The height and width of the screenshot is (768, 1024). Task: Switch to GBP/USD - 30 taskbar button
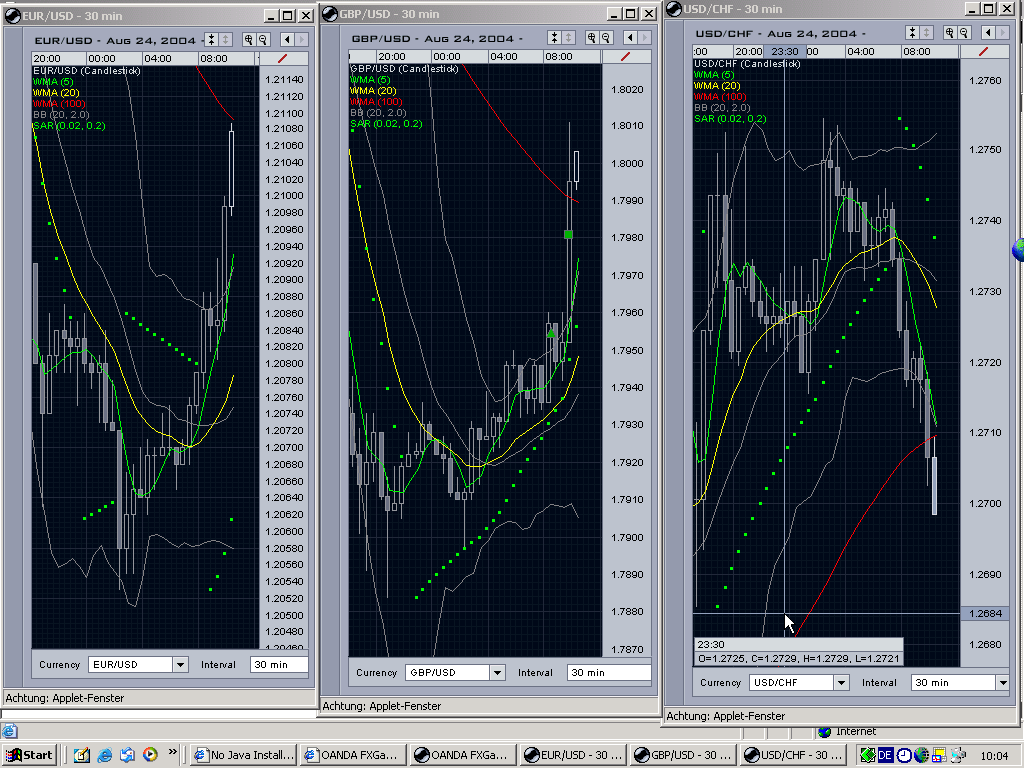click(685, 755)
